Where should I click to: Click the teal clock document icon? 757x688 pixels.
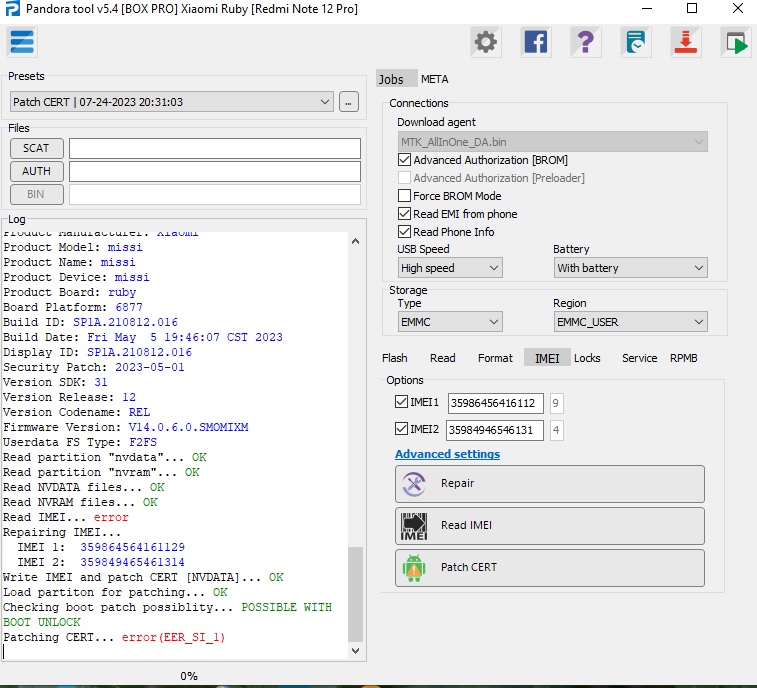click(636, 42)
